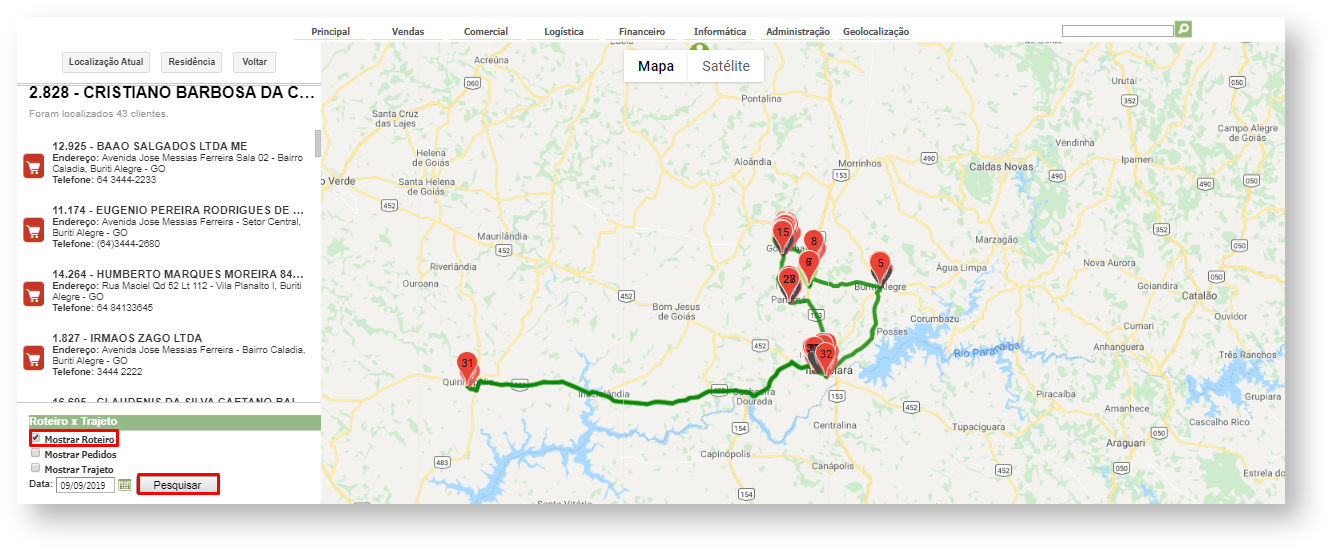
Task: Open the Geolocalização menu
Action: [876, 32]
